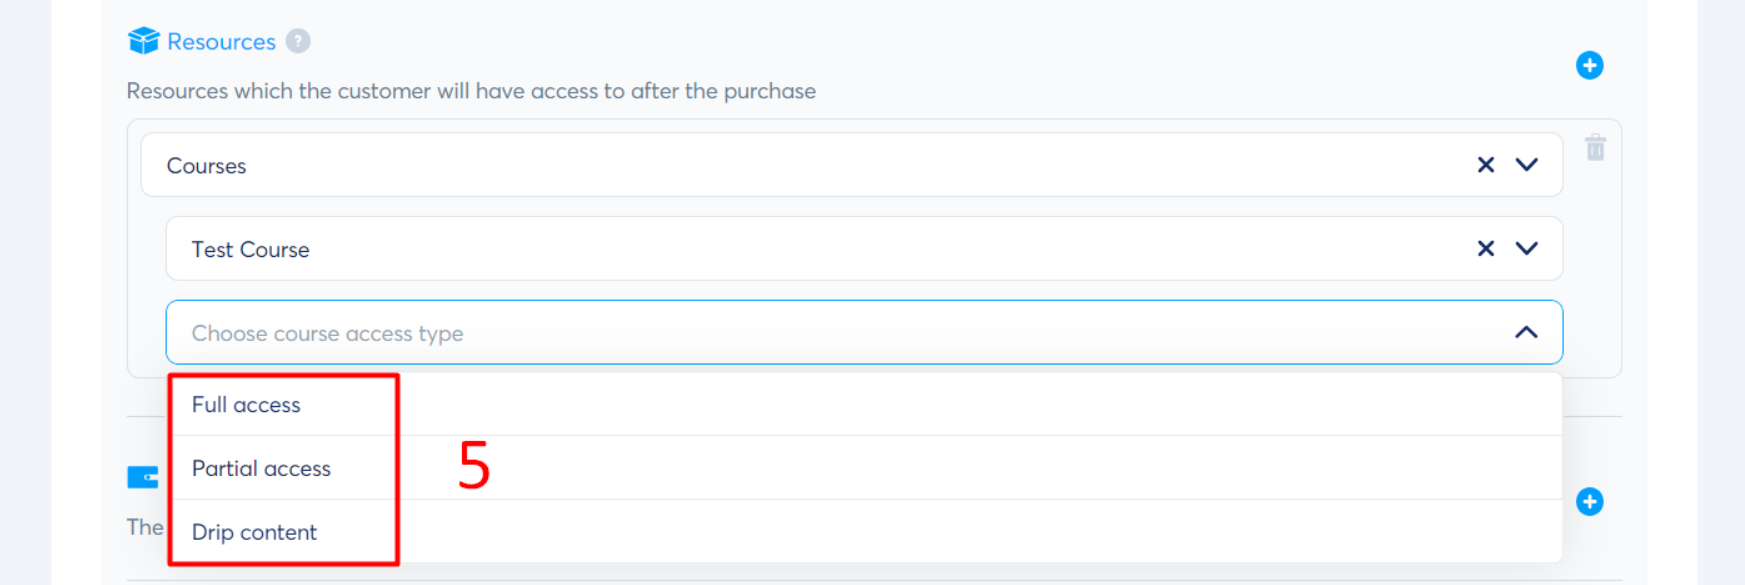The width and height of the screenshot is (1745, 585).
Task: Expand the Test Course dropdown chevron
Action: [x=1526, y=249]
